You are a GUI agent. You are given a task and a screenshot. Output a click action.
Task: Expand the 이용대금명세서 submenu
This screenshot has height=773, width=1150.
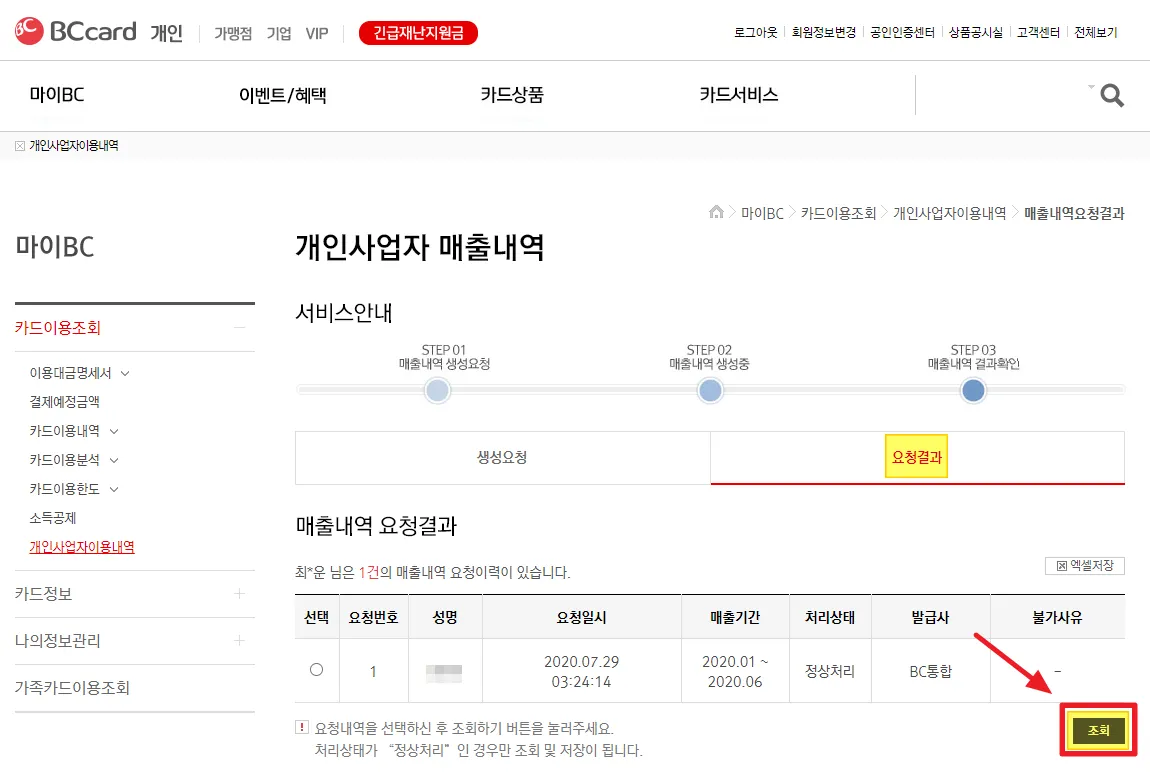tap(125, 373)
